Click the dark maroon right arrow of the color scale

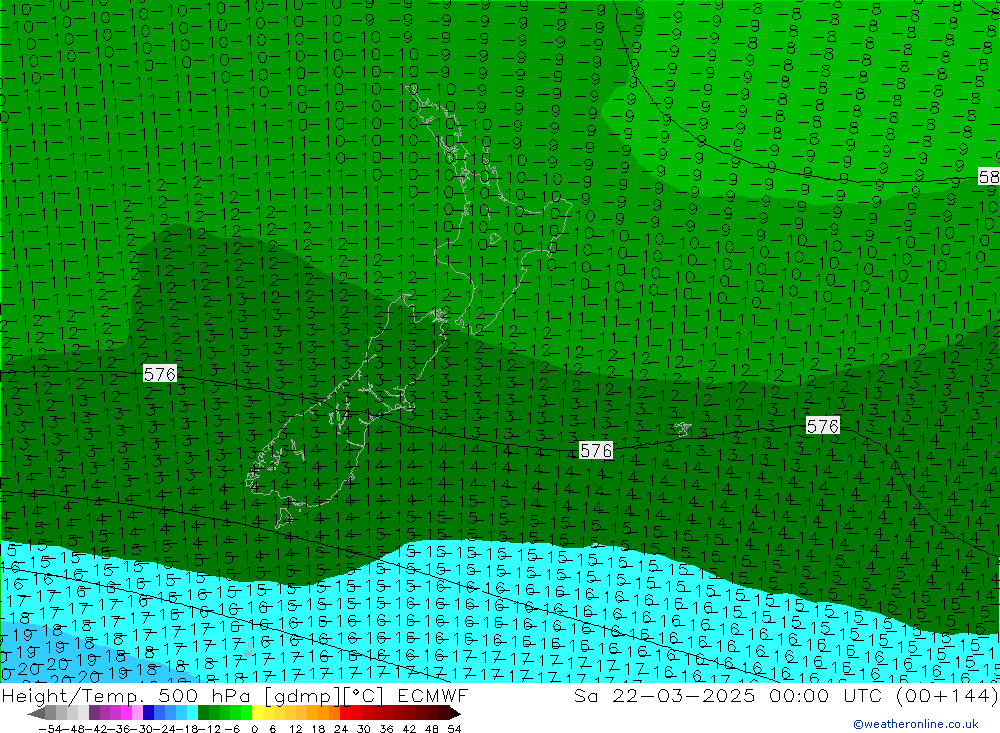click(x=455, y=713)
